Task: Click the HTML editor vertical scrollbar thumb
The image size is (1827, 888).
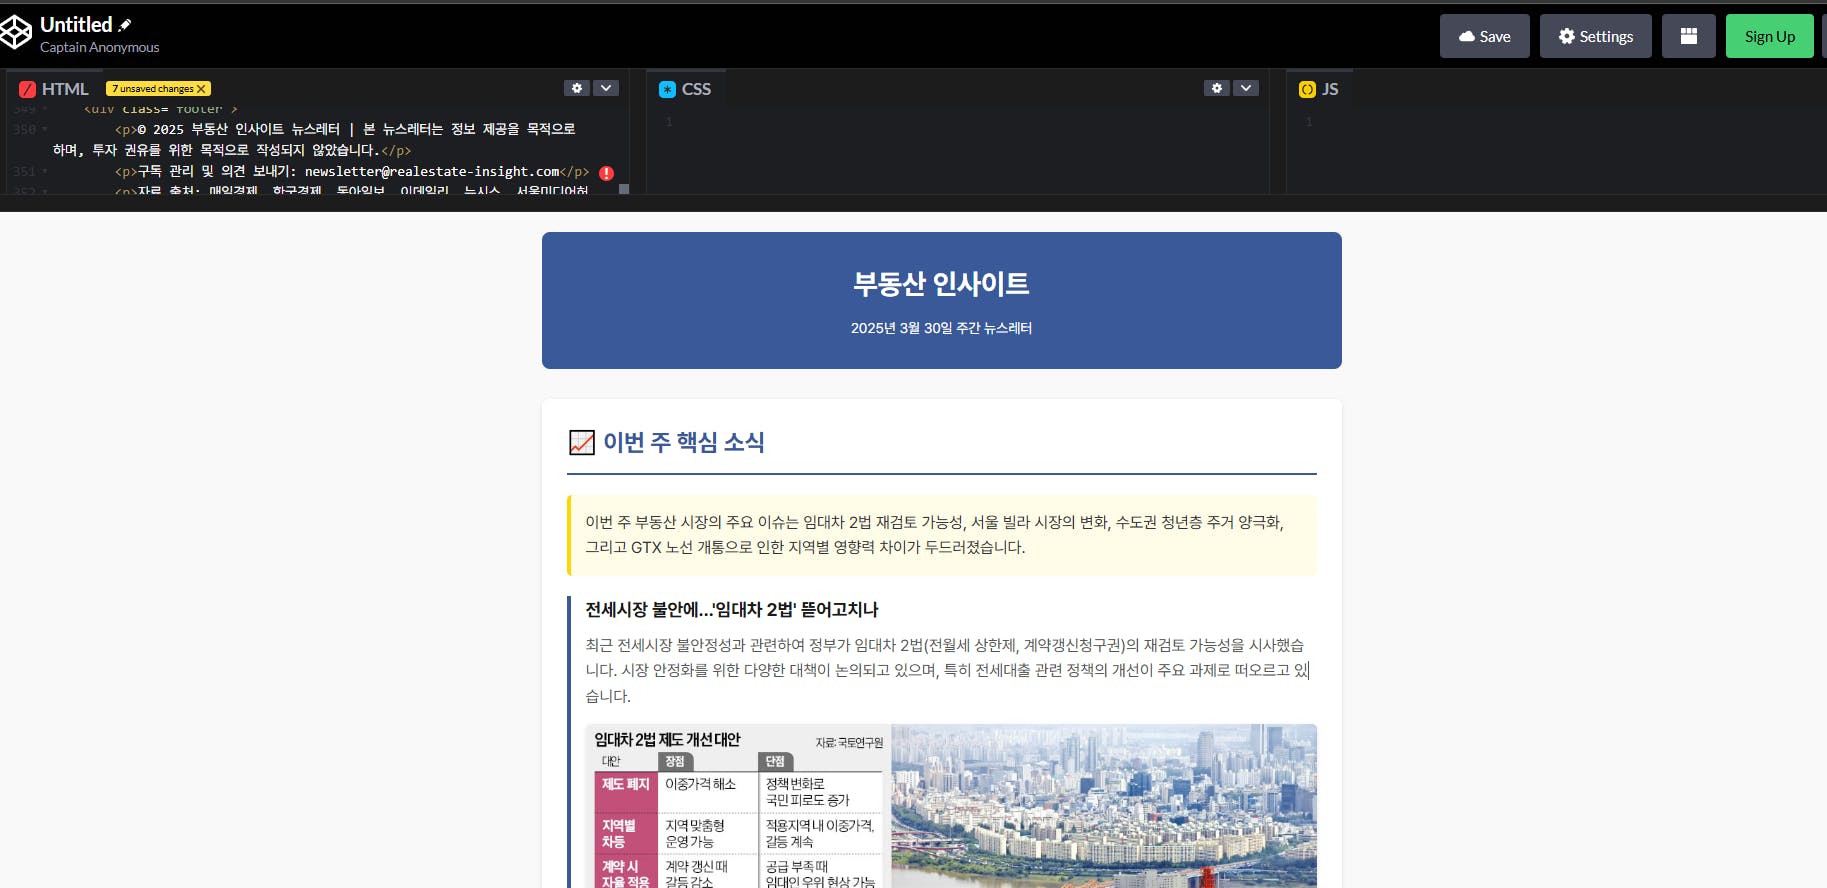Action: (x=624, y=188)
